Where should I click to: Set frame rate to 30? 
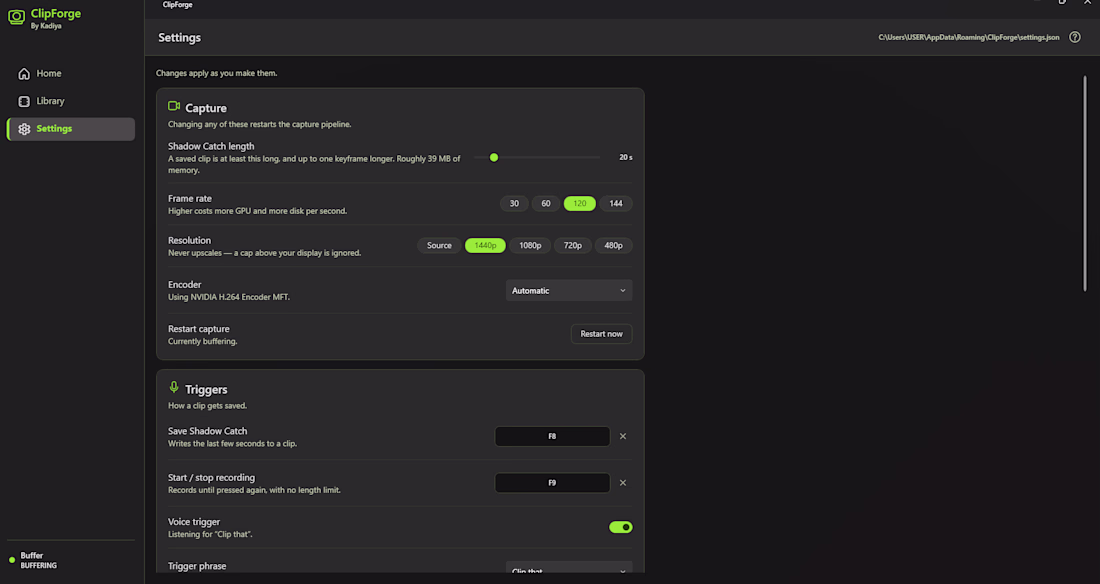pyautogui.click(x=514, y=204)
